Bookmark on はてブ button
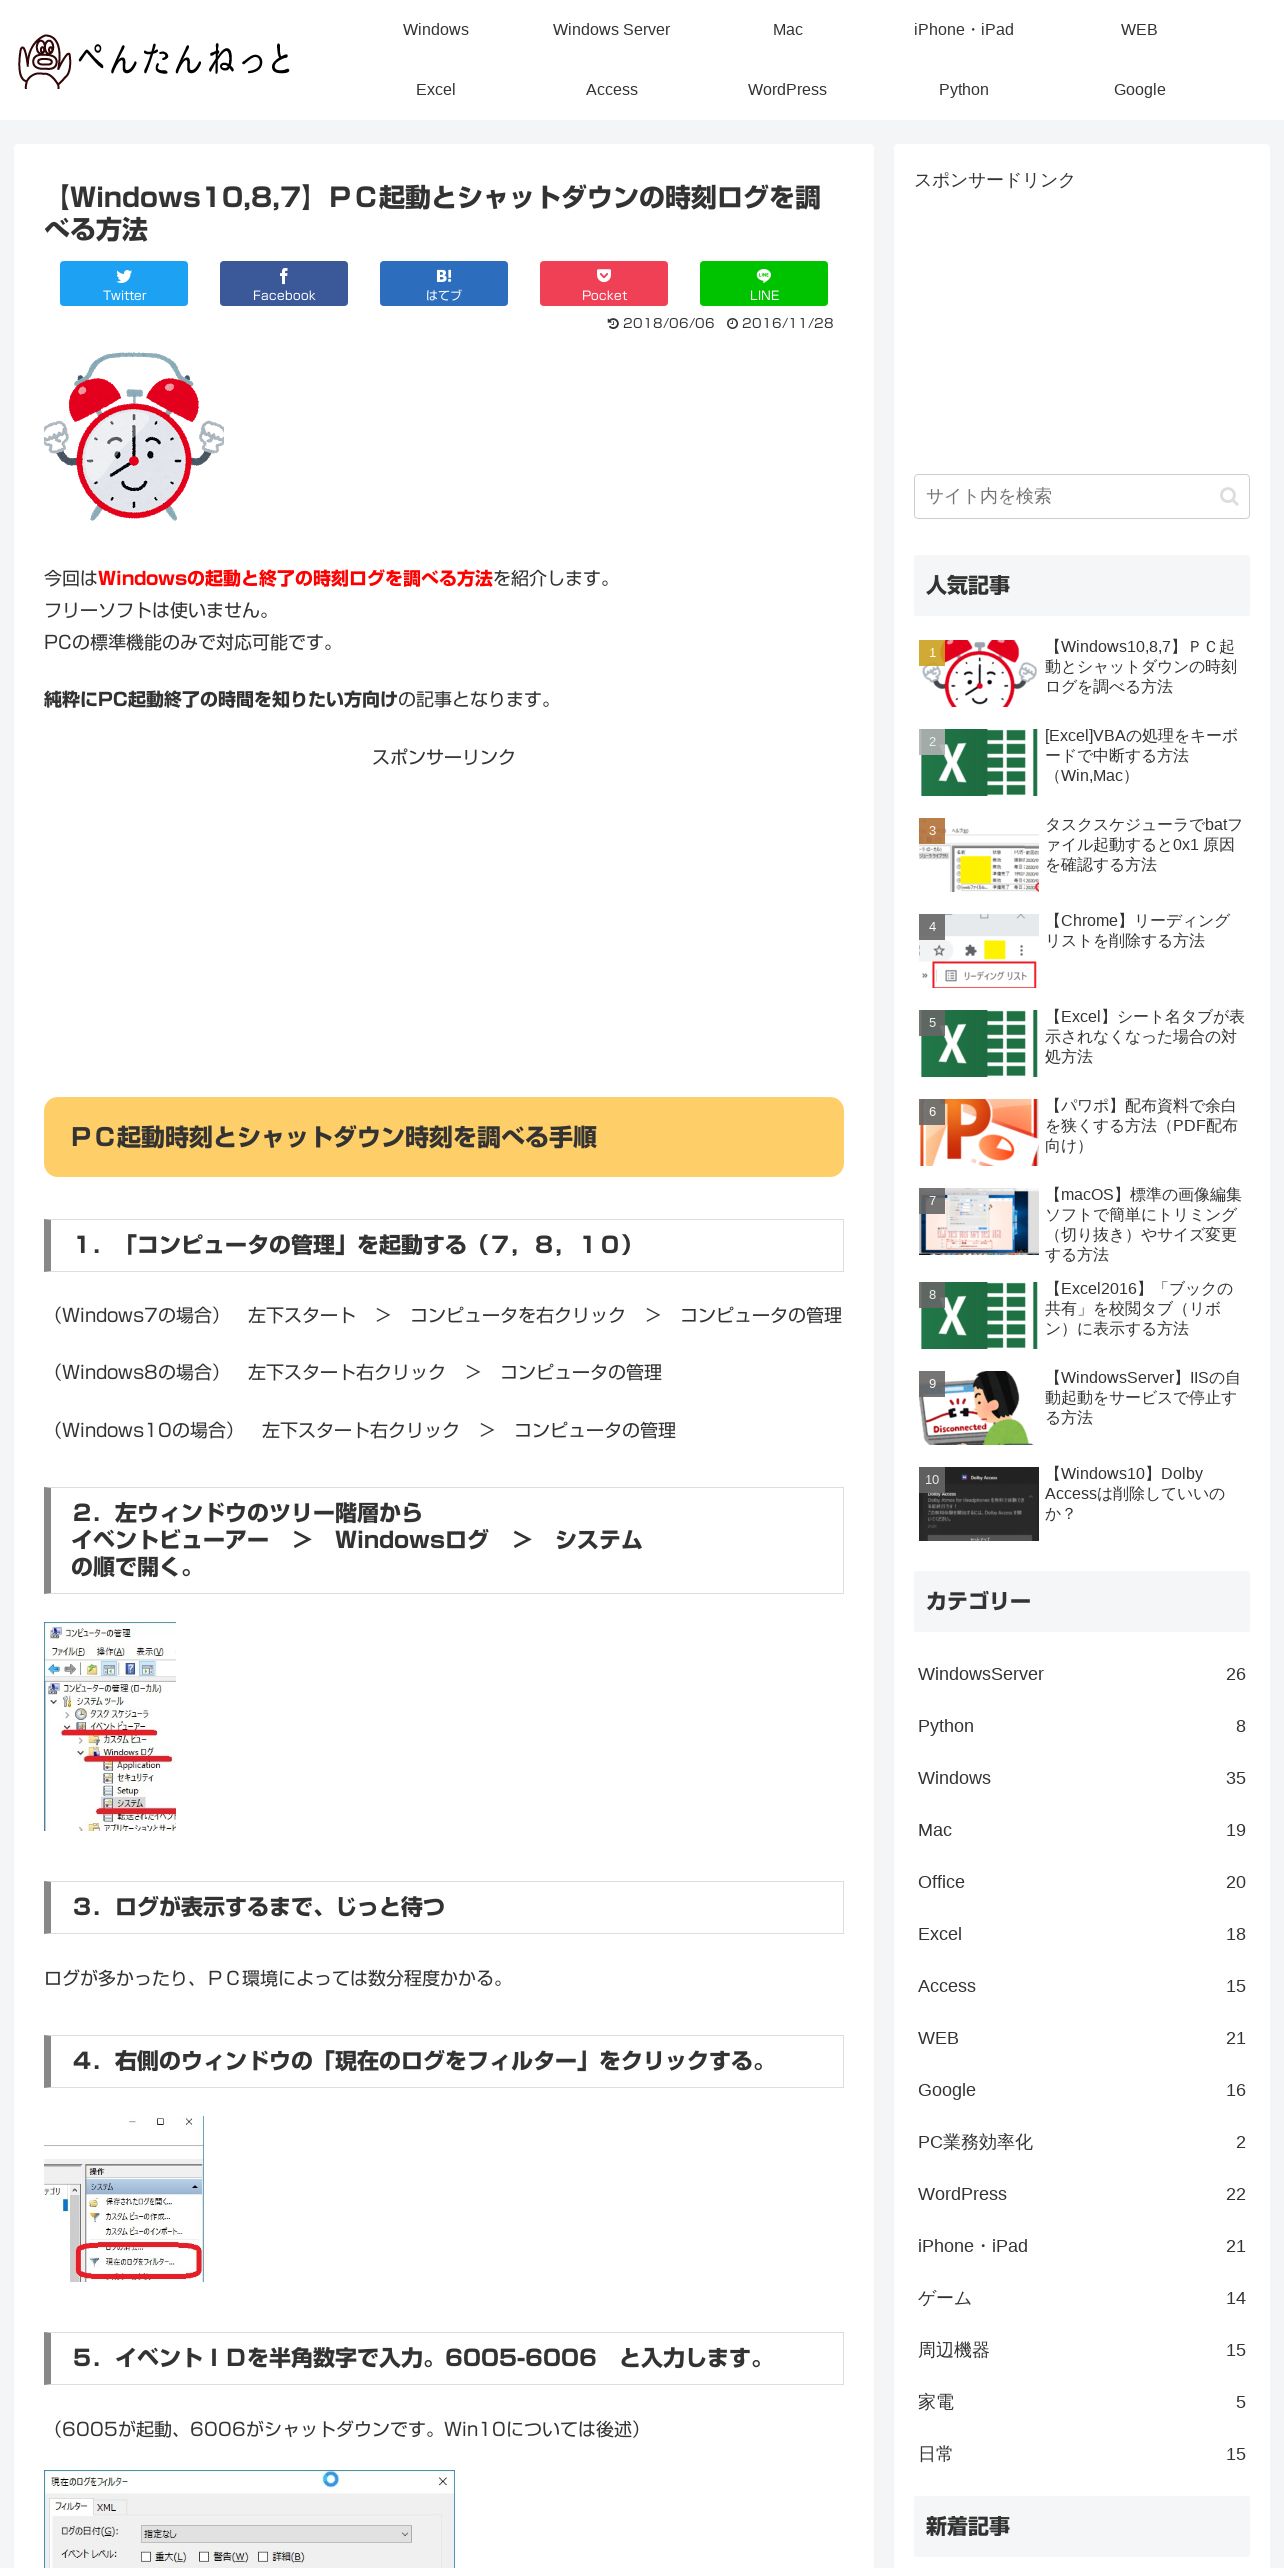 point(444,284)
